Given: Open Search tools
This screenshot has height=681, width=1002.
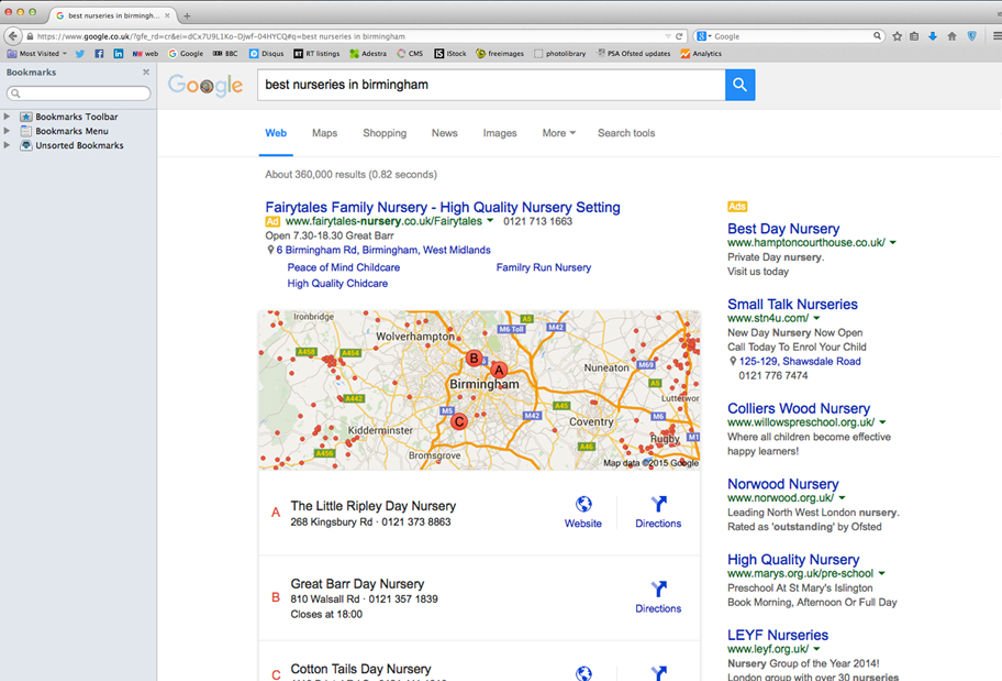Looking at the screenshot, I should [x=626, y=133].
